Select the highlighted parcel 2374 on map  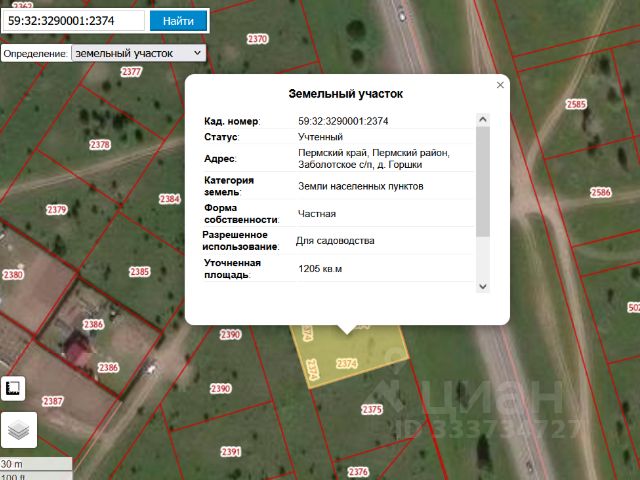(347, 363)
